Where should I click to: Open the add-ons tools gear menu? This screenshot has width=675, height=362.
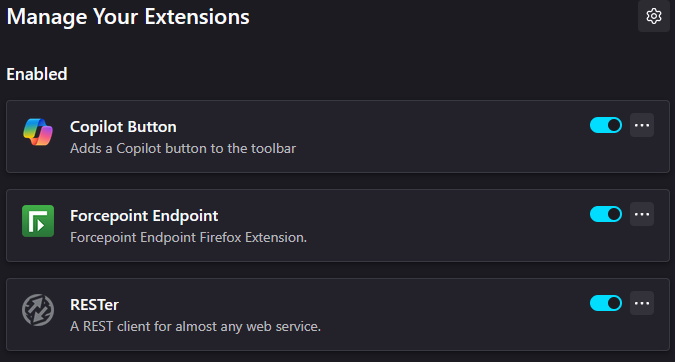pos(653,16)
